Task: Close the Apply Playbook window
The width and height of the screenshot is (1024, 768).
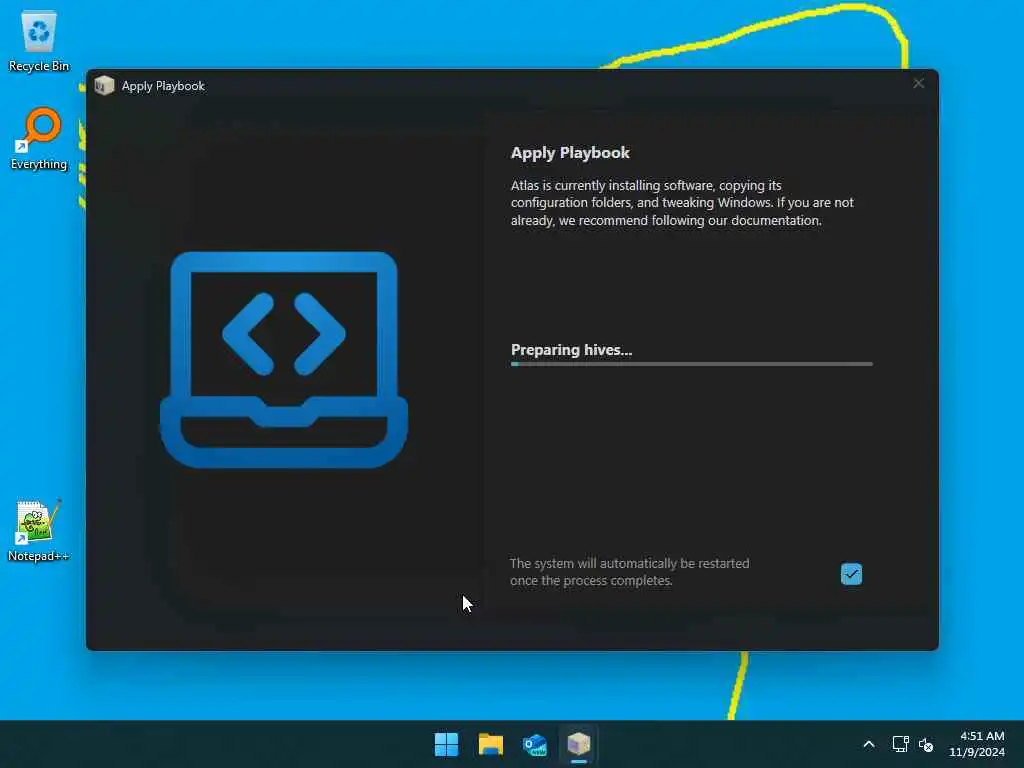Action: pos(918,84)
